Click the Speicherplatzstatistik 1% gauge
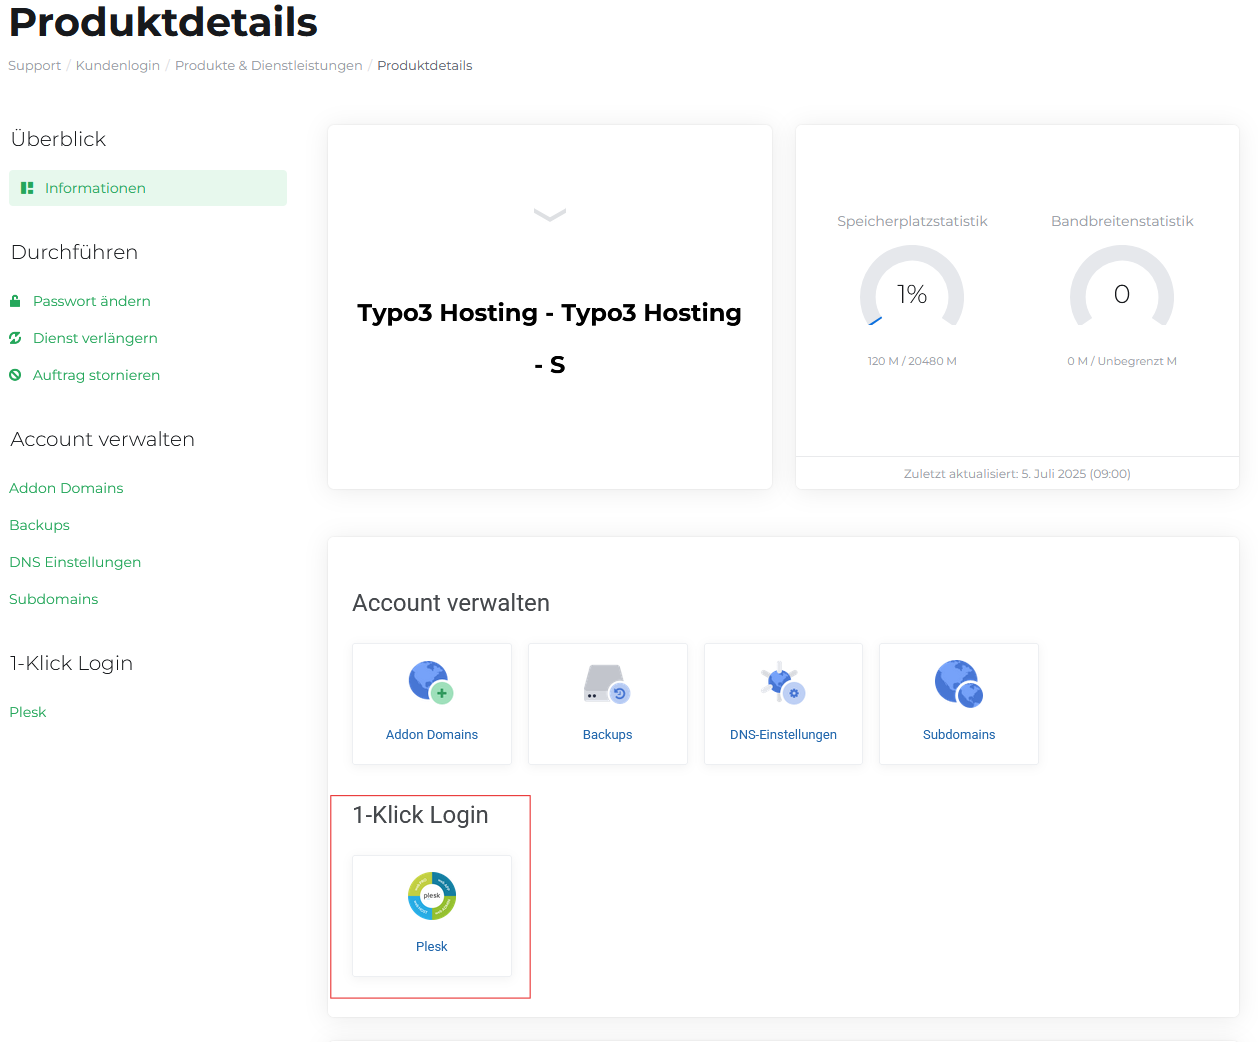The height and width of the screenshot is (1042, 1258). 912,287
